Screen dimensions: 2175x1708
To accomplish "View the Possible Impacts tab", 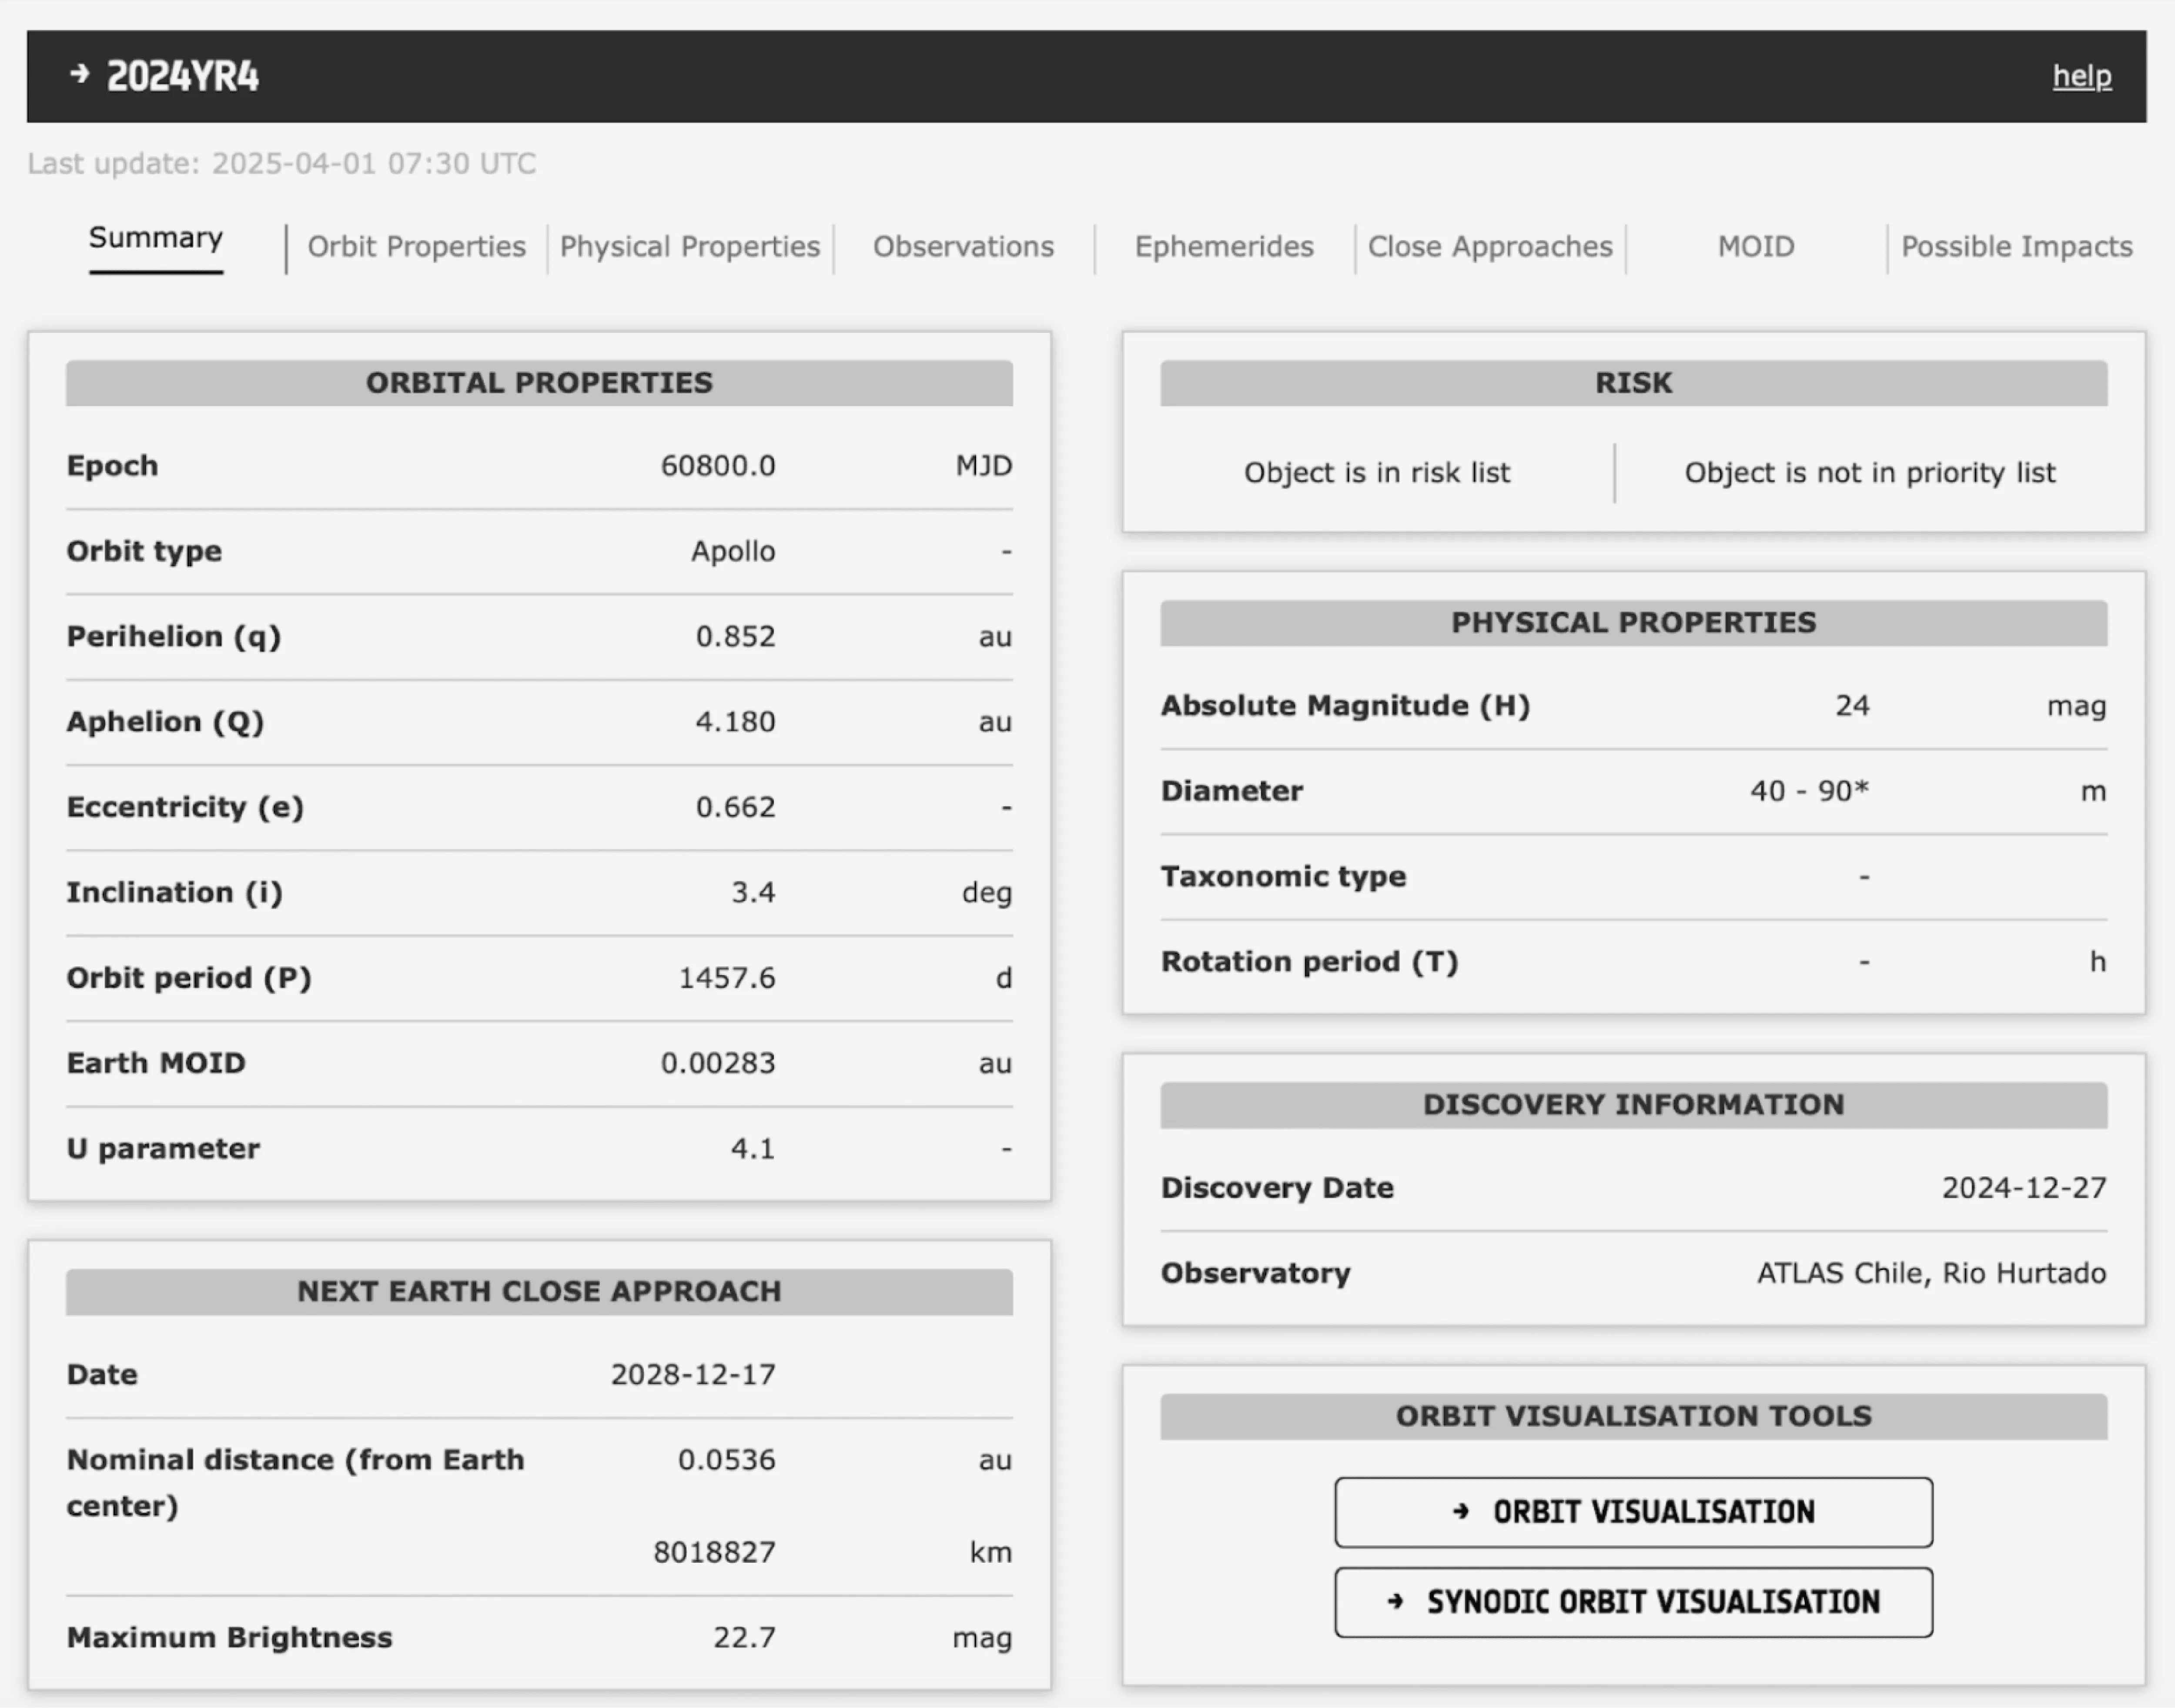I will [x=2017, y=247].
